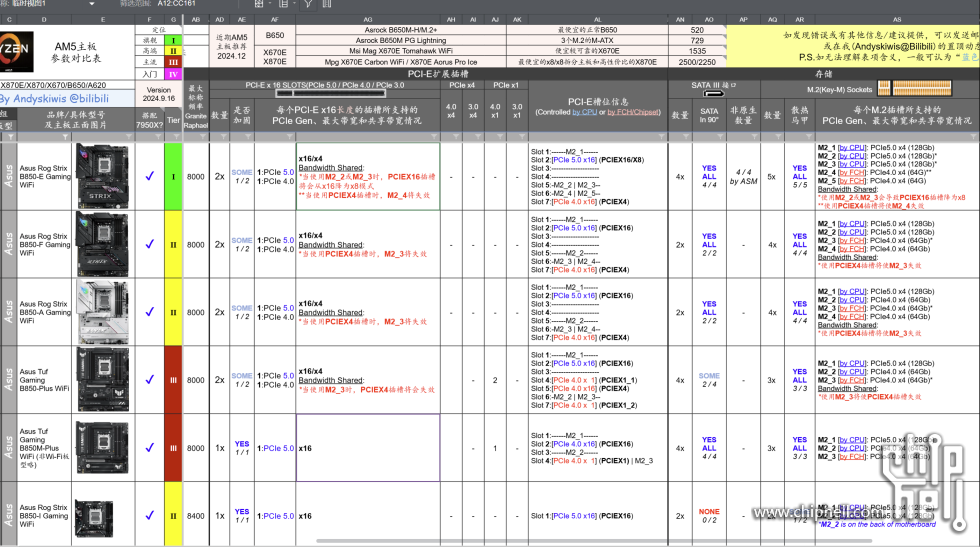Select the price cell '2500/2250'
The width and height of the screenshot is (980, 547).
(x=697, y=62)
